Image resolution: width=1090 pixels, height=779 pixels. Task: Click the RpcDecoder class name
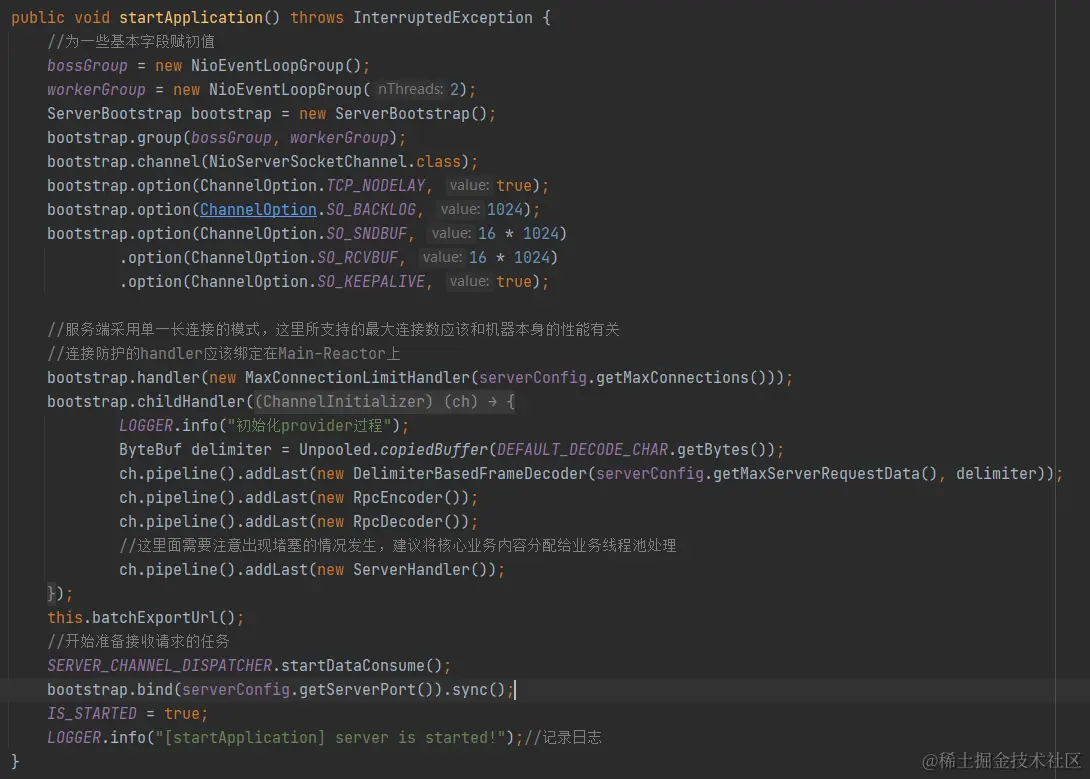pos(398,521)
